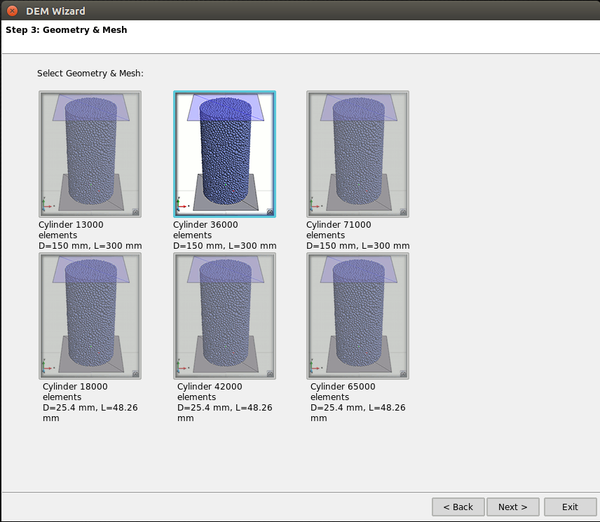The height and width of the screenshot is (522, 600).
Task: Go back with the < Back button
Action: coord(459,507)
